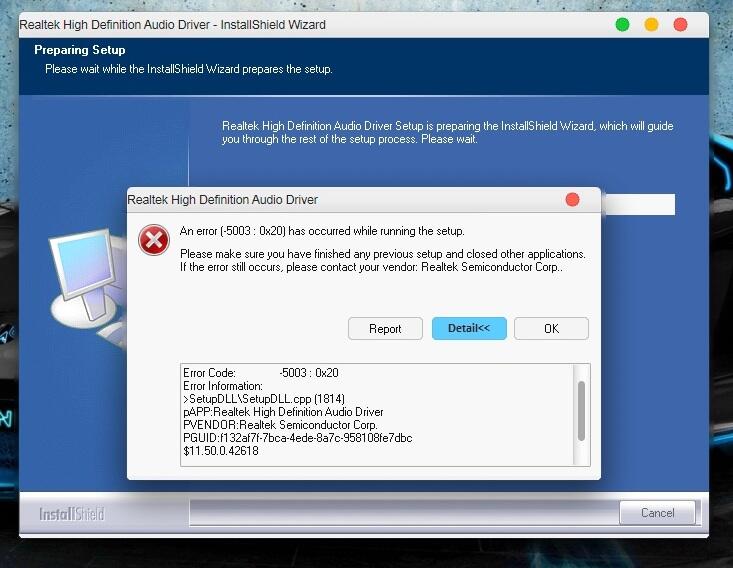Select the '>SetupDLL\SetupDLL.cpp (1814)' line

tap(264, 399)
